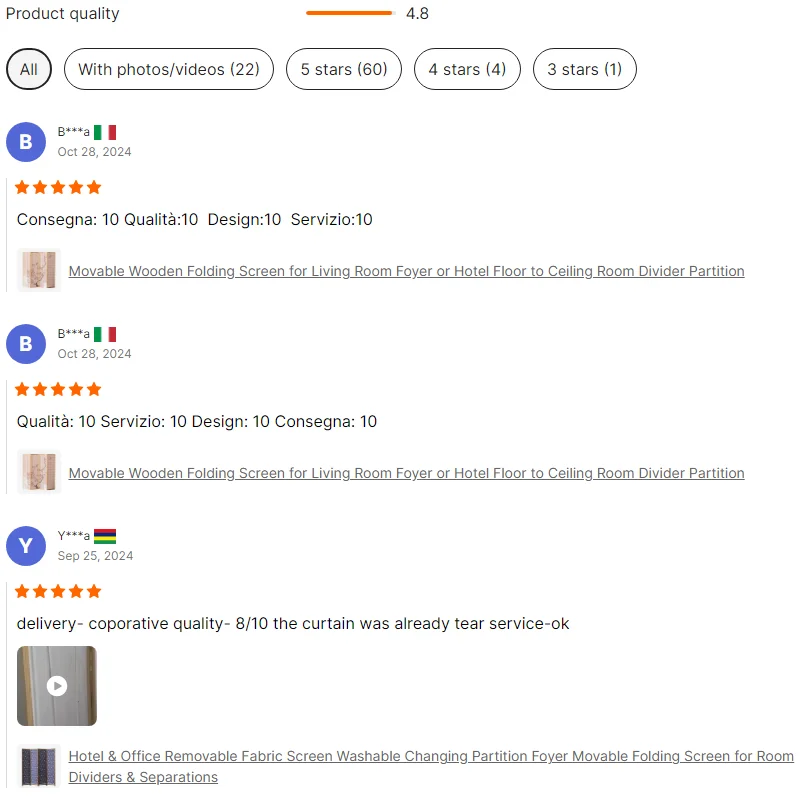Open first Movable Wooden Folding Screen link
Viewport: 800px width, 800px height.
[x=406, y=271]
